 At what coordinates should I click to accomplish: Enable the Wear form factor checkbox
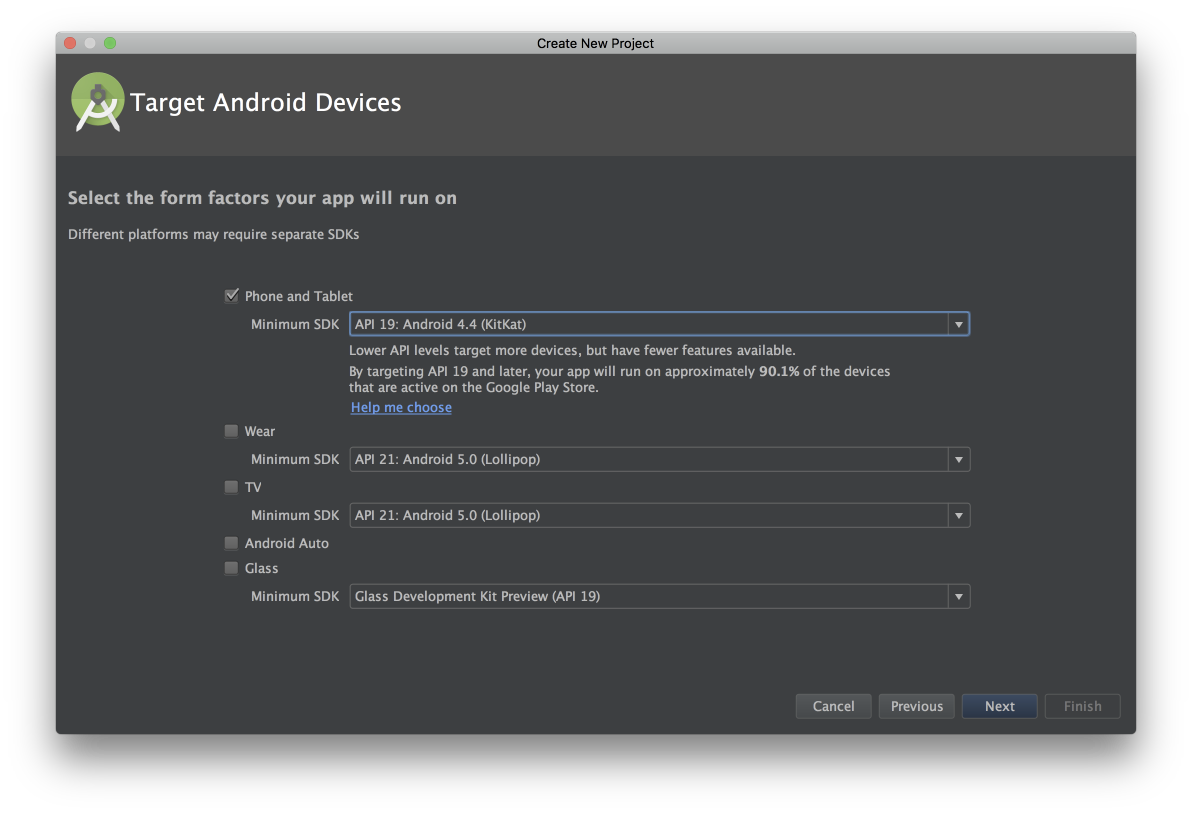point(232,431)
